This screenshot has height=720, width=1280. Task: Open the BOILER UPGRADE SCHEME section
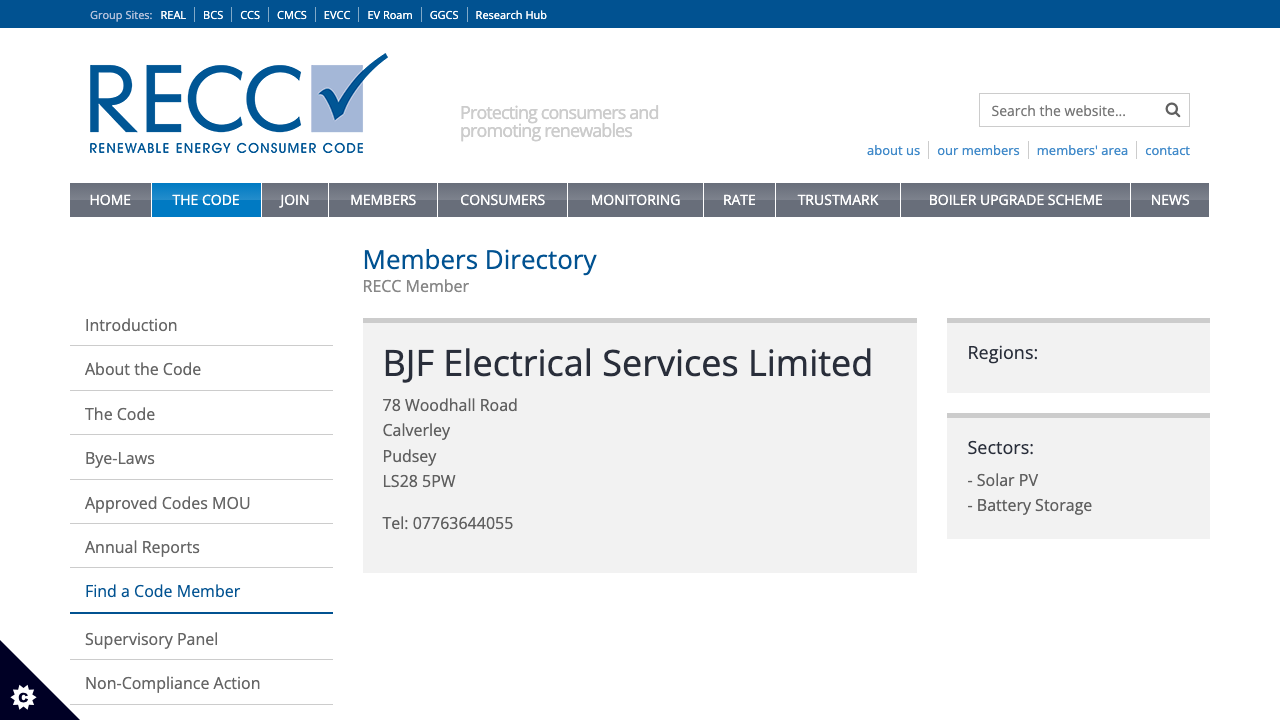tap(1014, 200)
